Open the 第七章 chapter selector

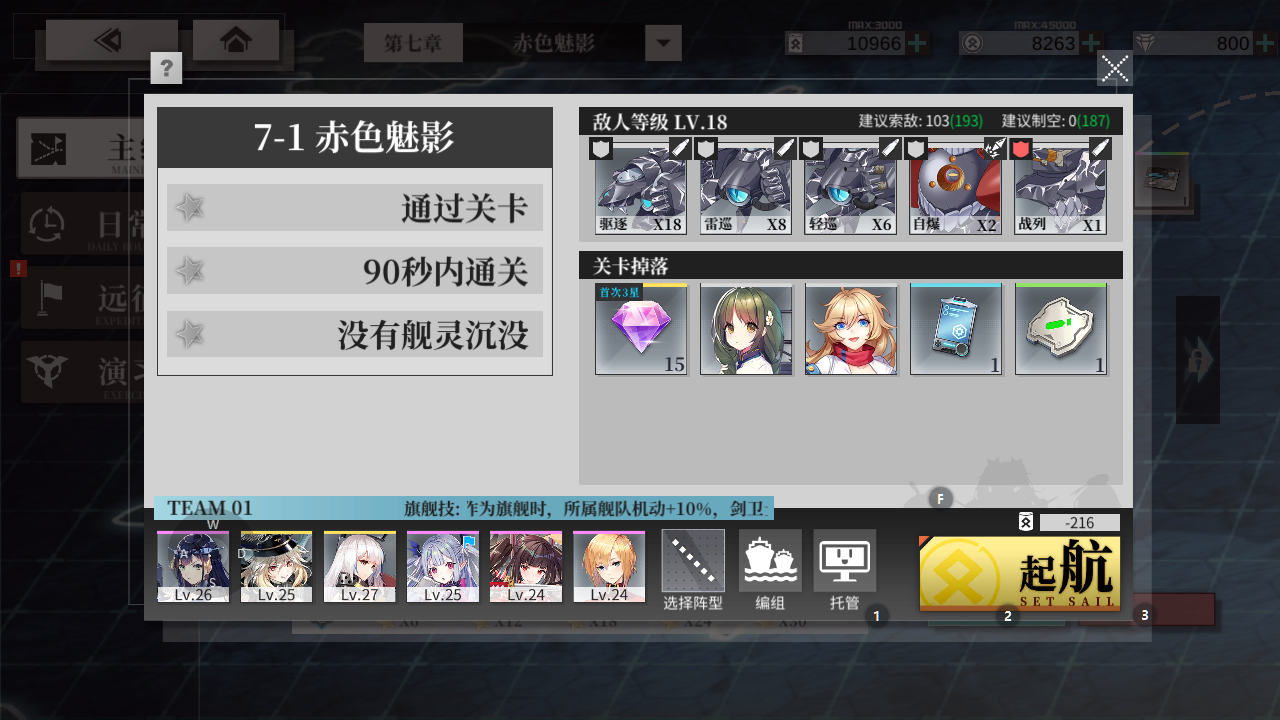click(x=413, y=43)
